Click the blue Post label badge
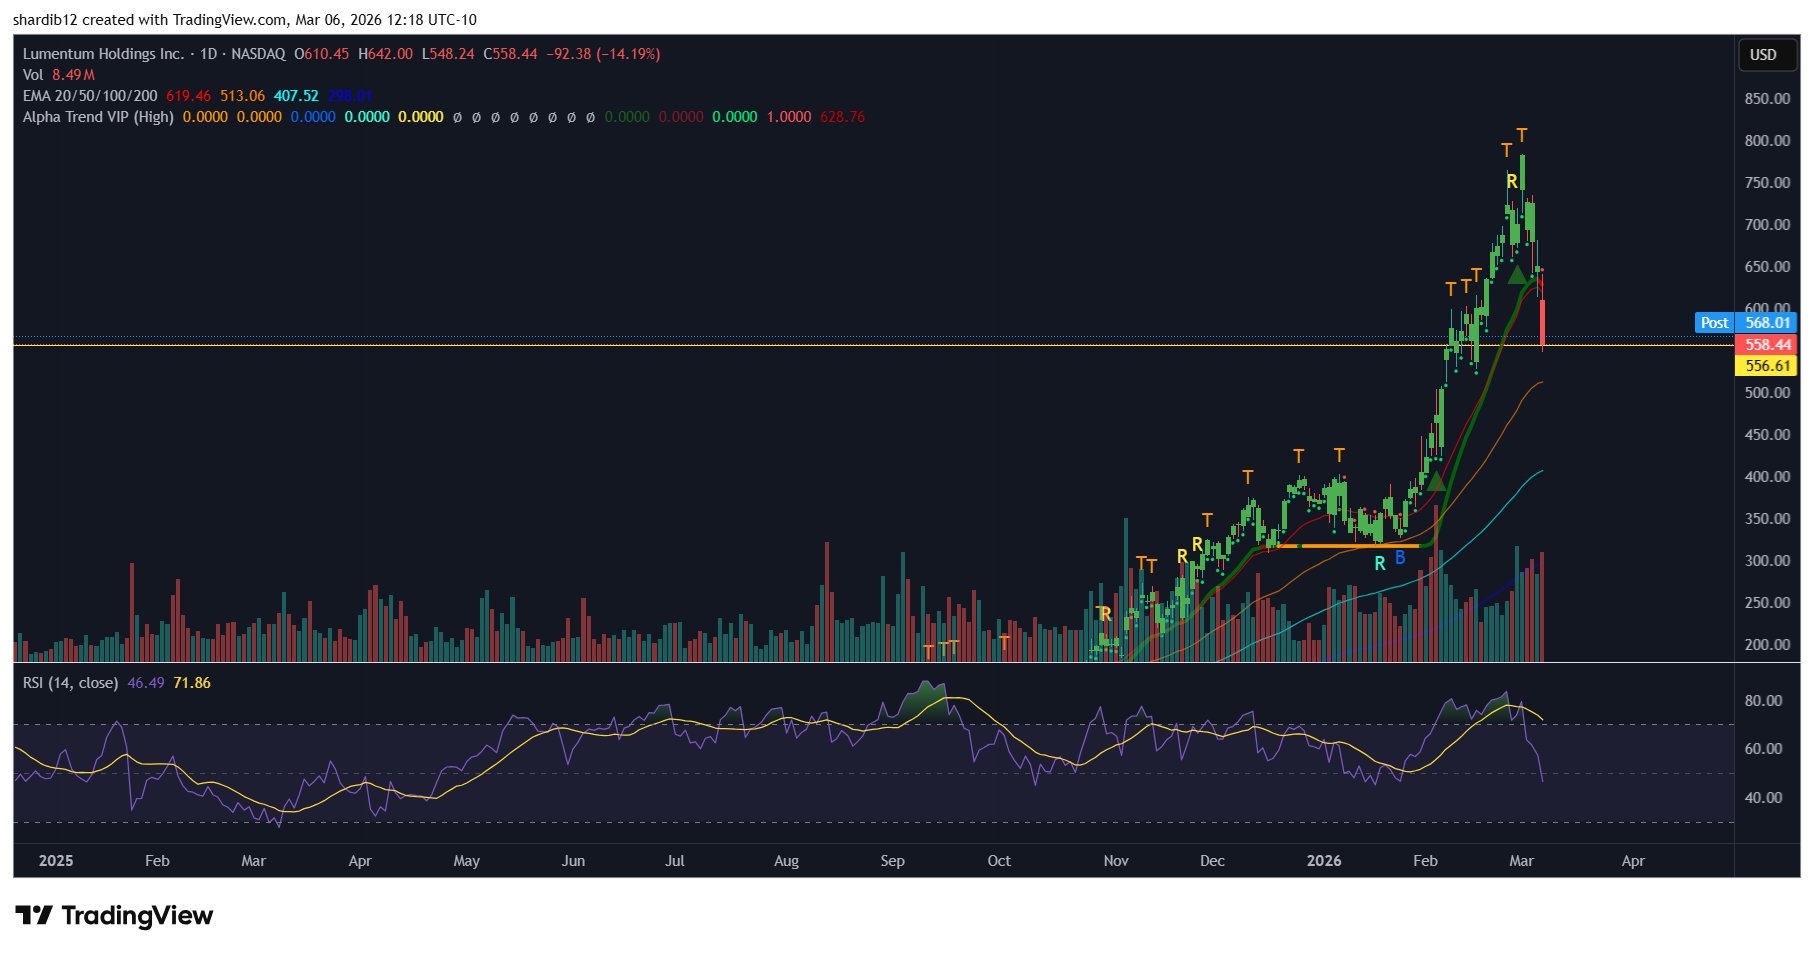The width and height of the screenshot is (1814, 953). (x=1714, y=323)
